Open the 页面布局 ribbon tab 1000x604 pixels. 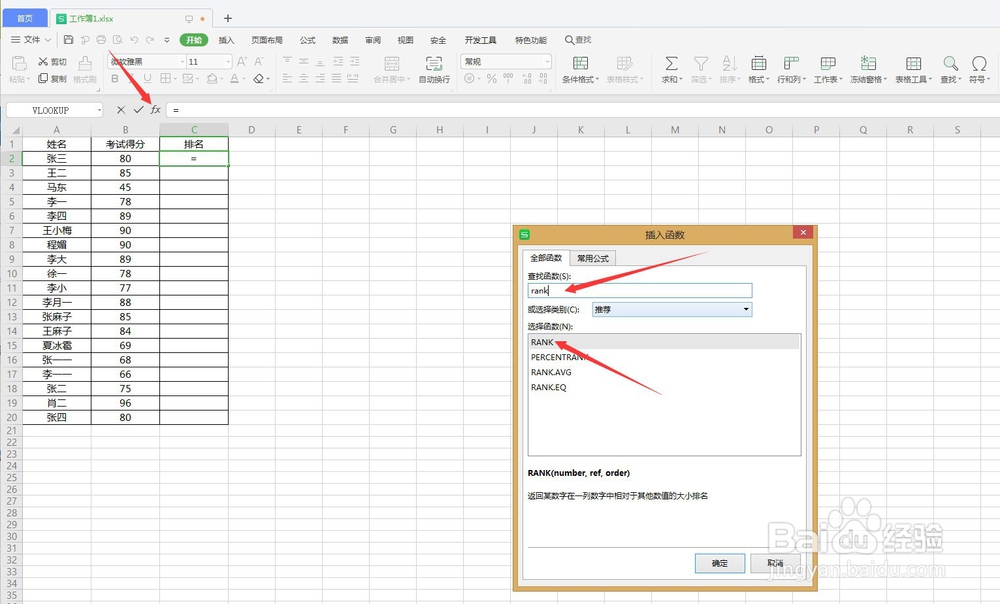click(x=267, y=40)
